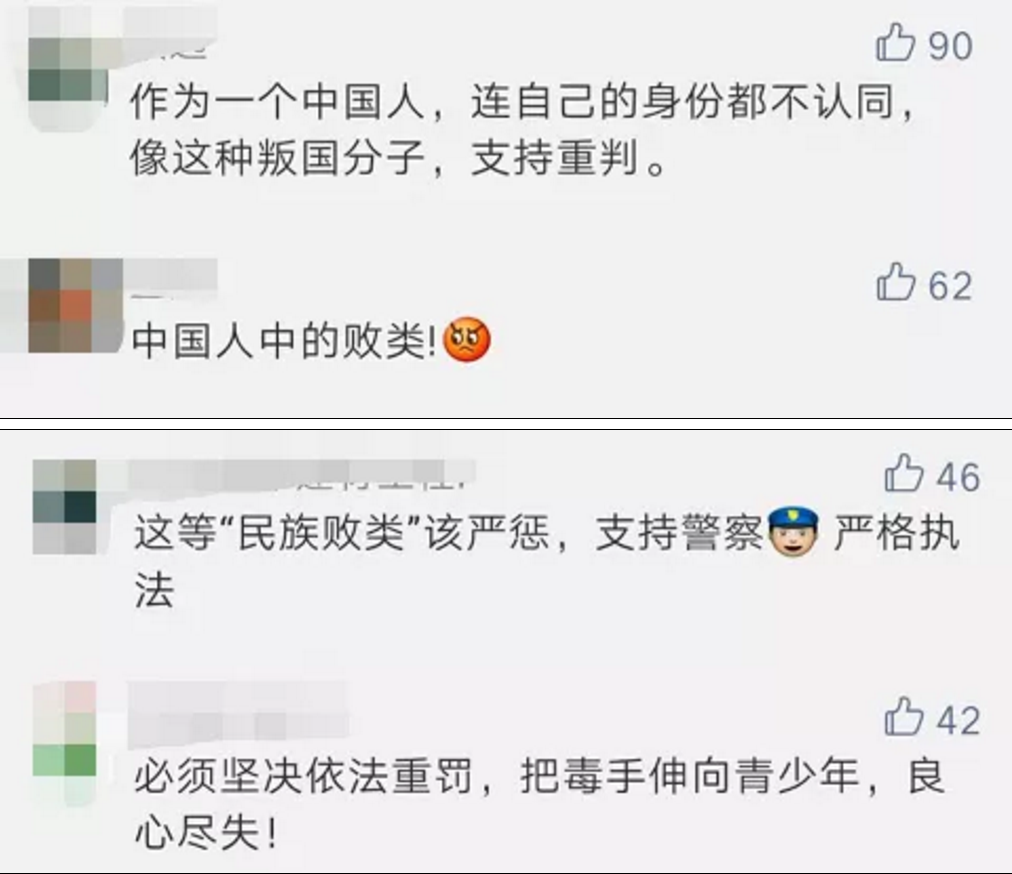Open the pink-green avatar of fourth commenter

point(65,744)
